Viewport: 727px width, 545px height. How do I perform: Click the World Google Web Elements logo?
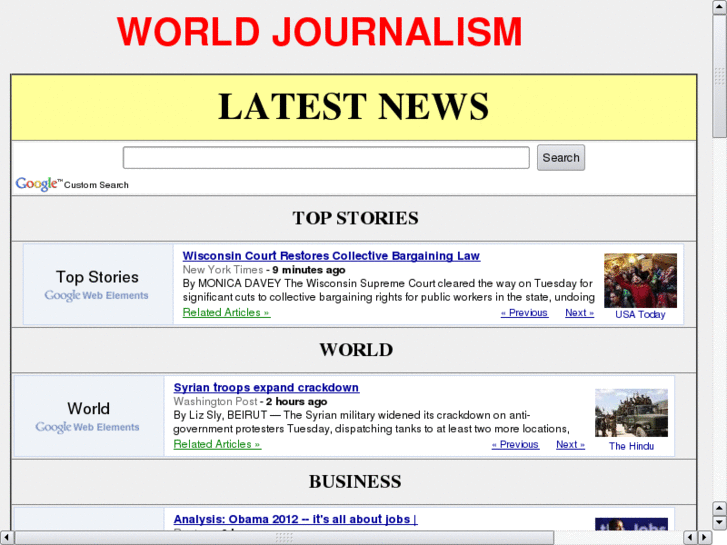87,427
